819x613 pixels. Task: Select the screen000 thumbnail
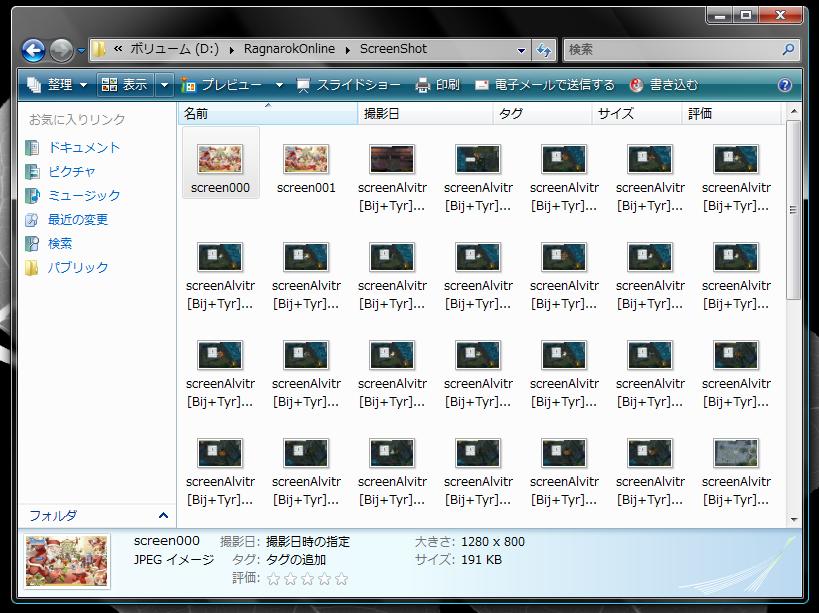(220, 159)
